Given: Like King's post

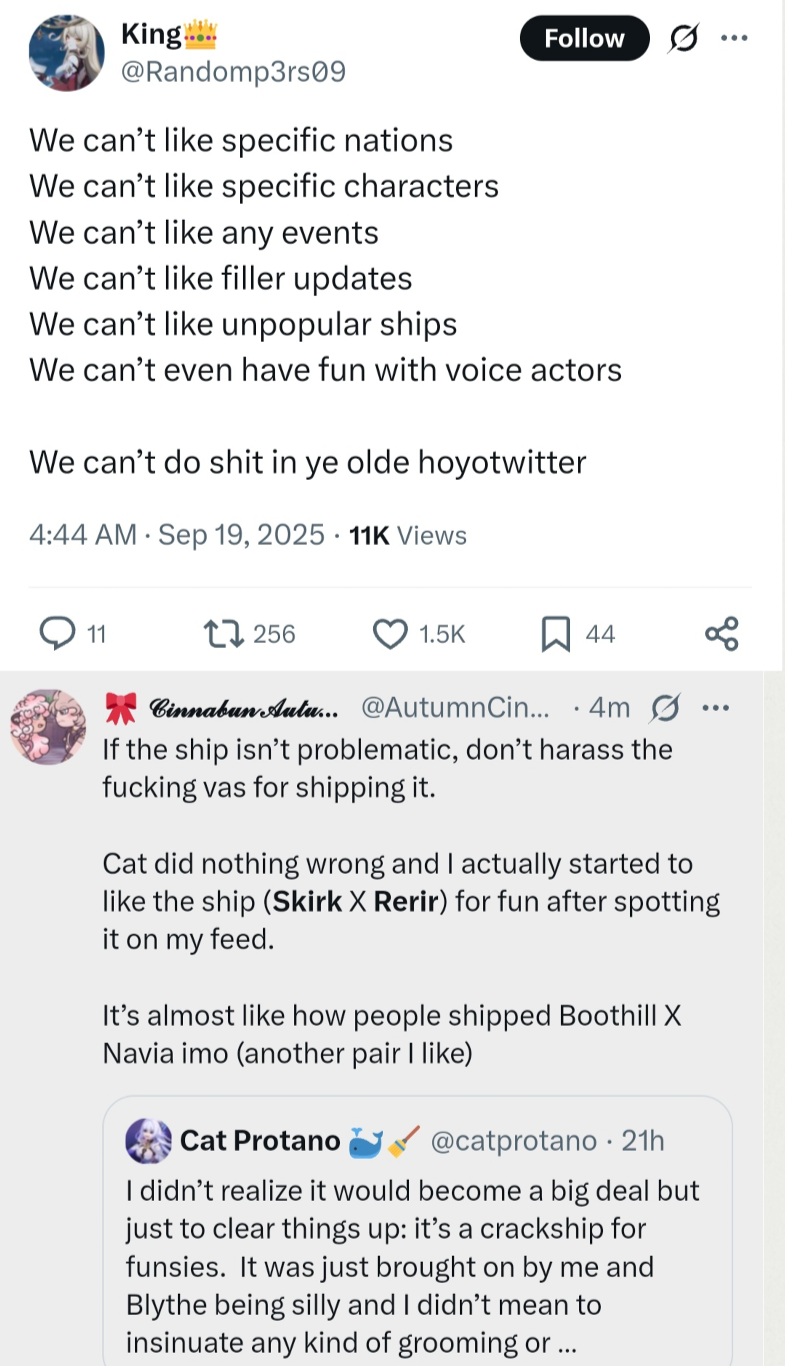Looking at the screenshot, I should coord(388,633).
